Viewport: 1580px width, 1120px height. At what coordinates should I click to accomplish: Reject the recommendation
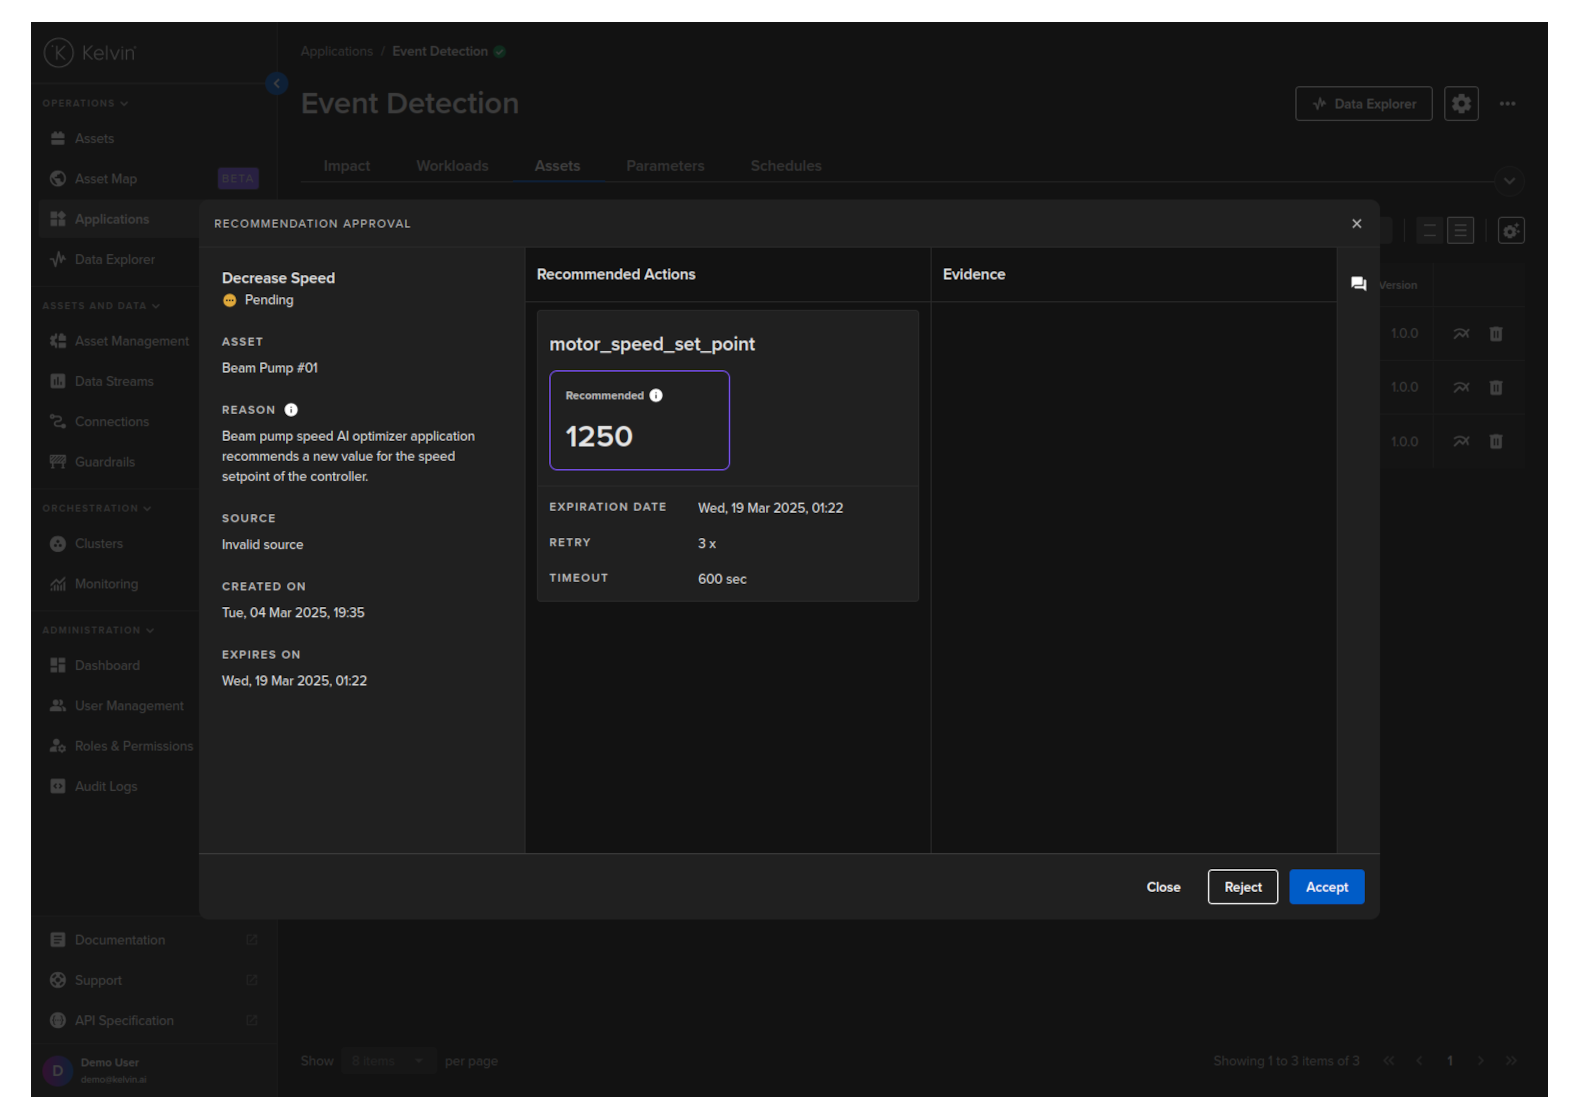point(1242,887)
